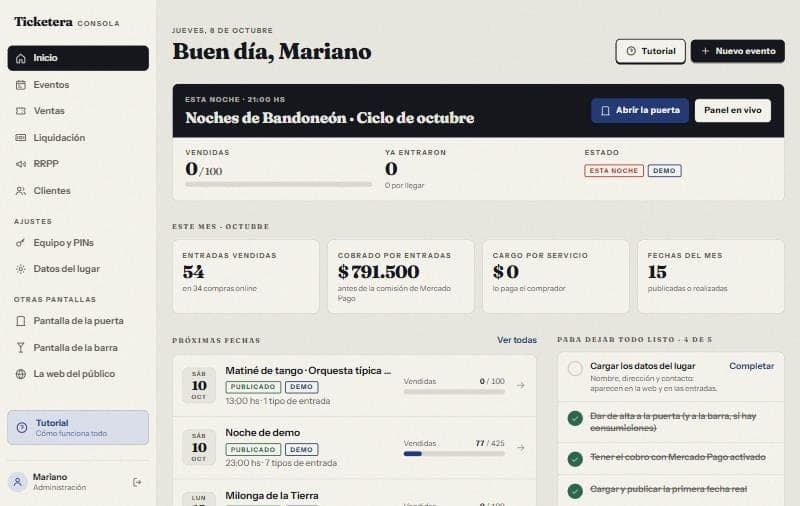Open the Inicio home icon

(x=21, y=58)
